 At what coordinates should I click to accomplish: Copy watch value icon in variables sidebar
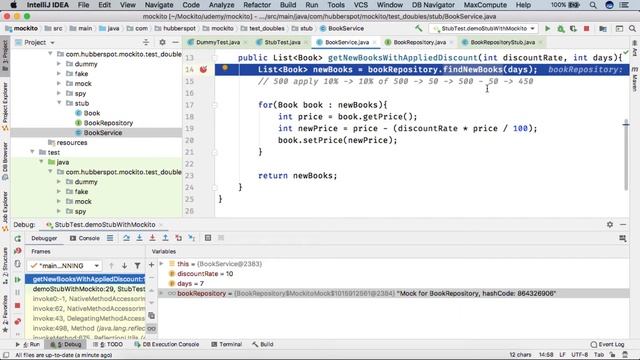coord(151,316)
